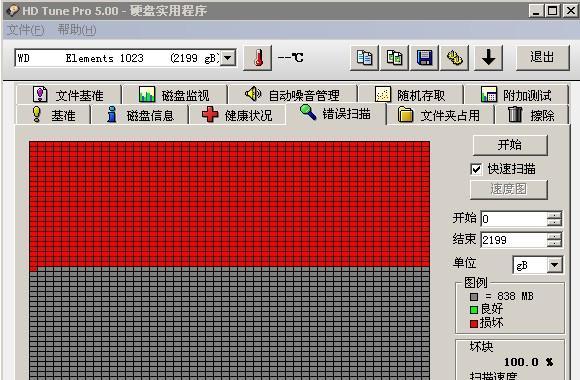Switch to 擦除 tab

coord(532,115)
